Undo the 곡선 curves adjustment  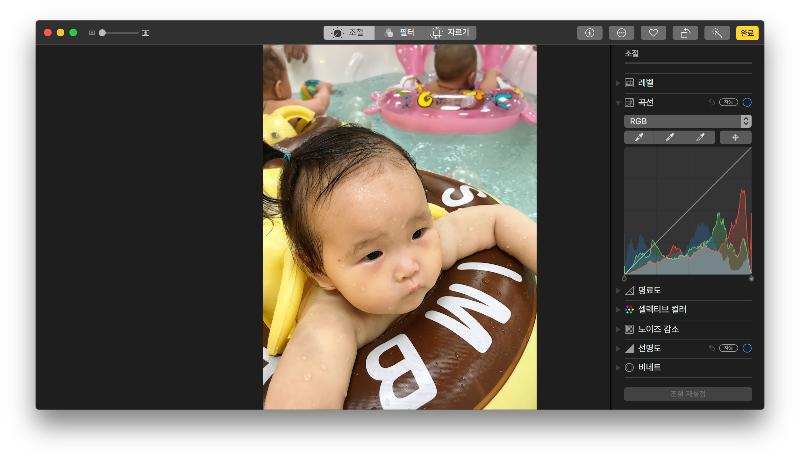(711, 103)
